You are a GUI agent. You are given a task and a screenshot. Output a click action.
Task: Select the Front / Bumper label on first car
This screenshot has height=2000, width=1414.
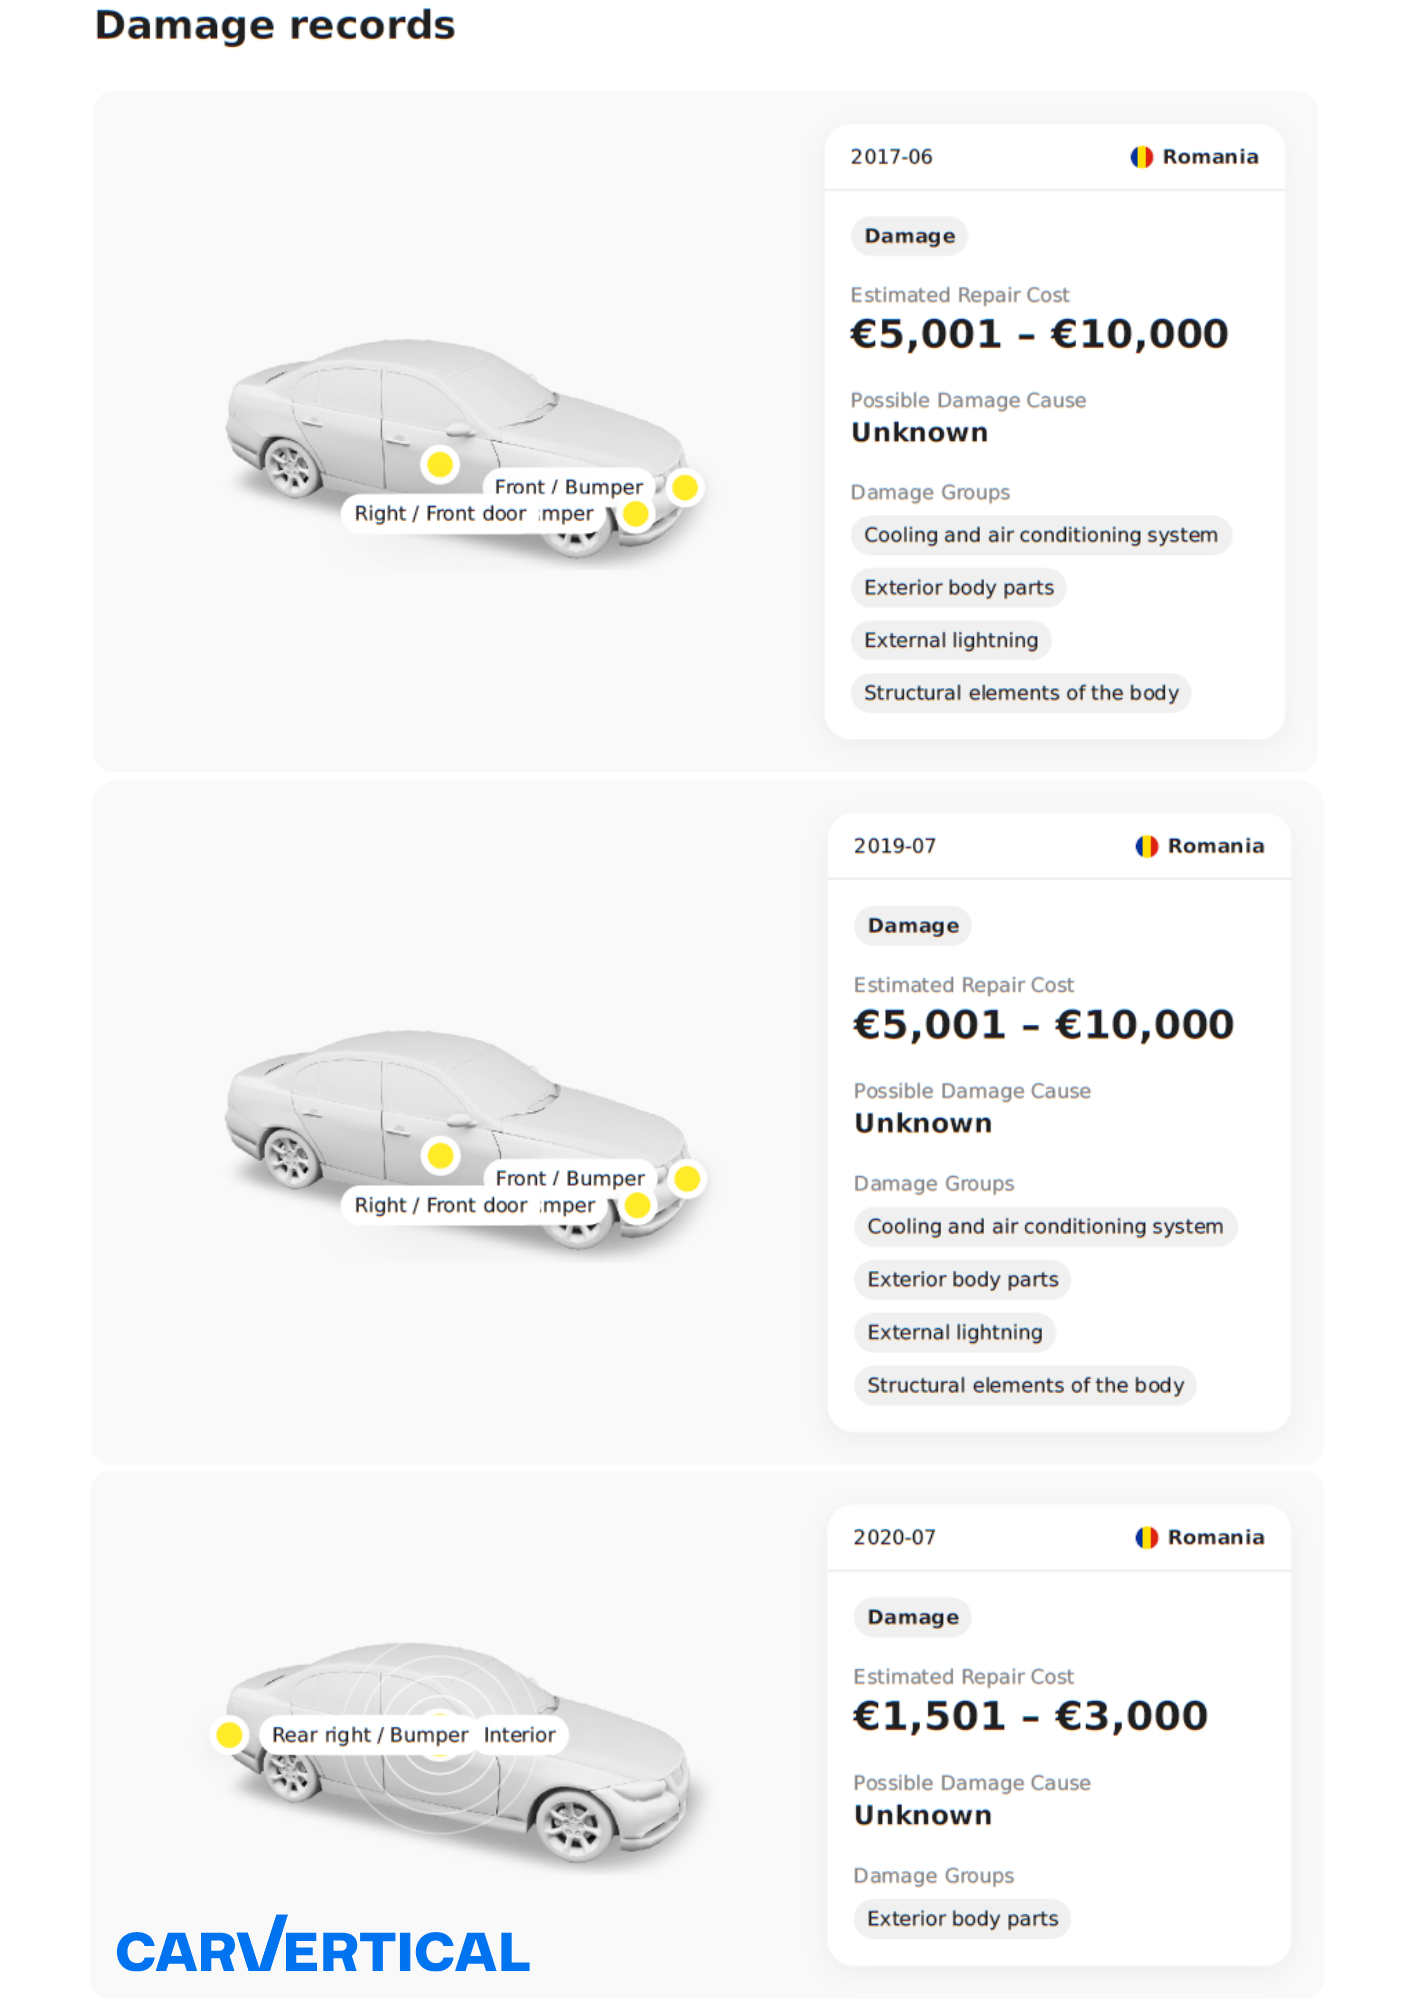click(x=568, y=487)
